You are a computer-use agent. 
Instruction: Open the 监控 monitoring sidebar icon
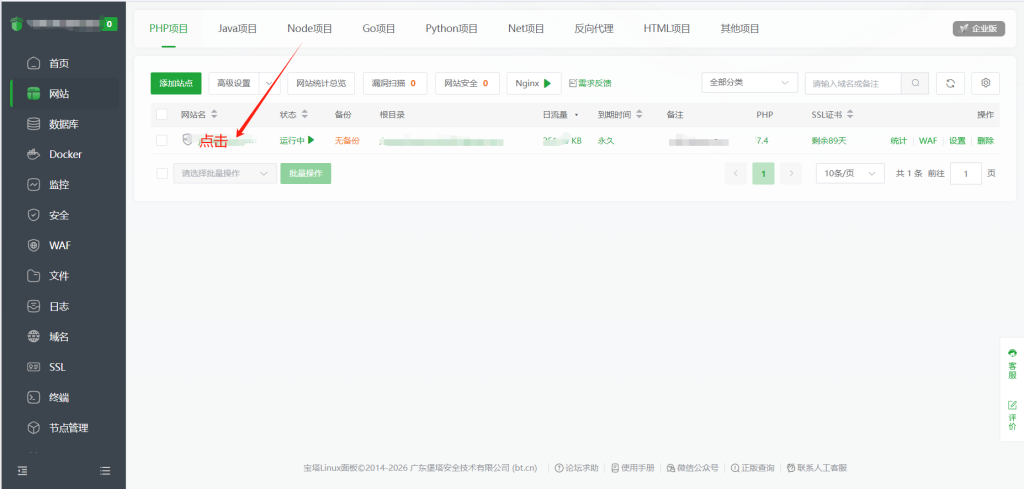pos(33,185)
